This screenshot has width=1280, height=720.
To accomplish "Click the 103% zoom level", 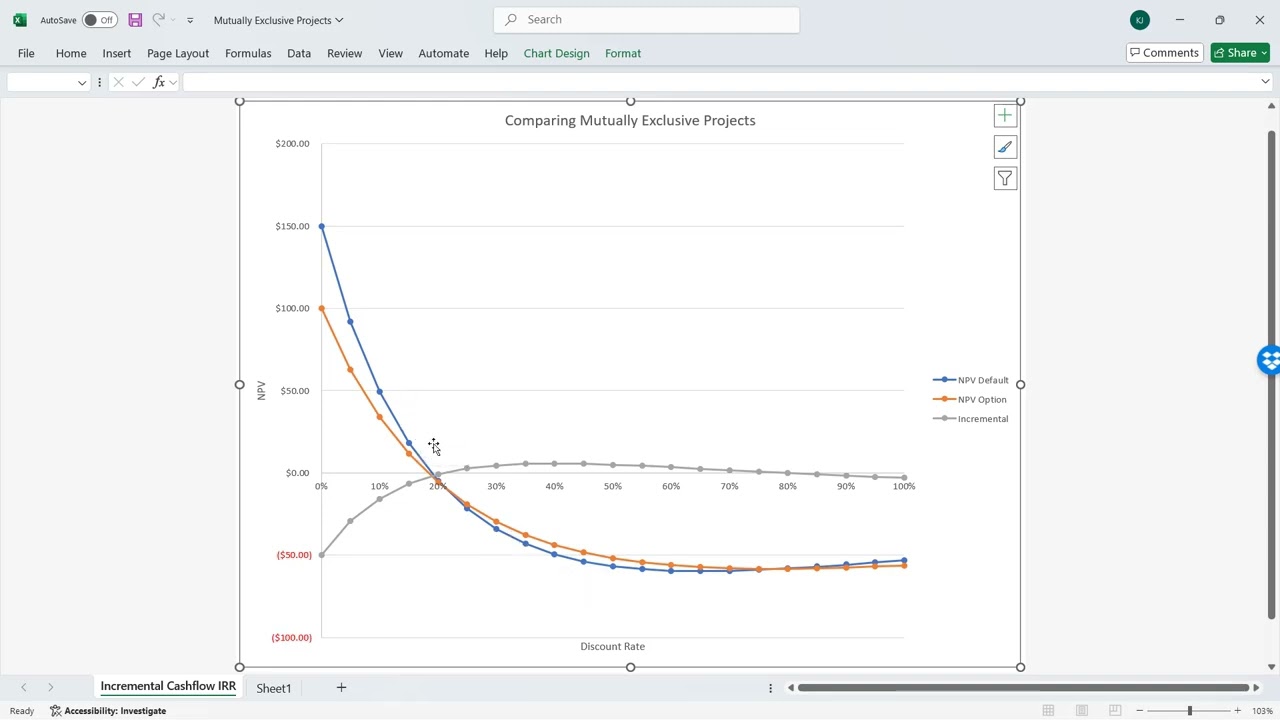I will pos(1262,711).
